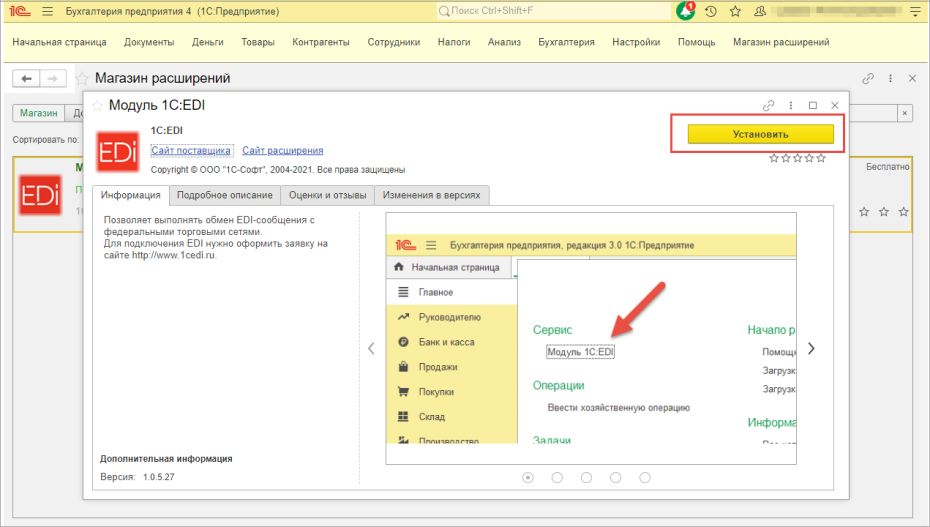Go forward with the right arrow button
Viewport: 930px width, 527px height.
[x=53, y=78]
